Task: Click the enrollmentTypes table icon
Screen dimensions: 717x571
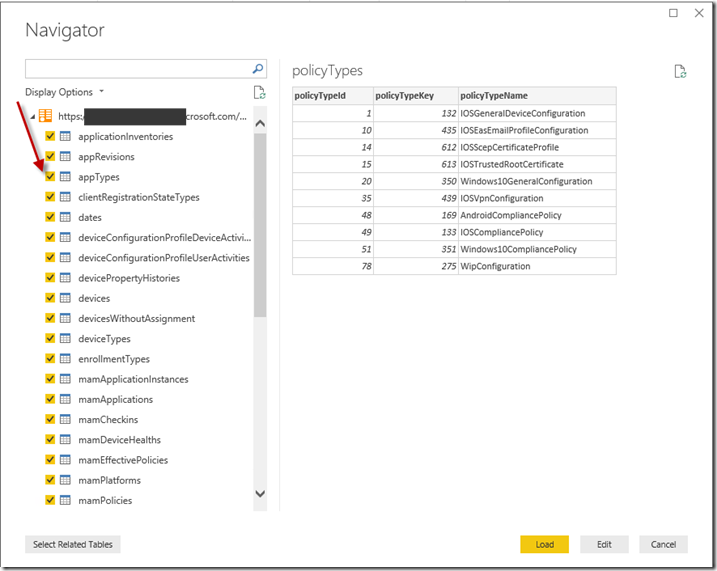Action: pyautogui.click(x=65, y=359)
